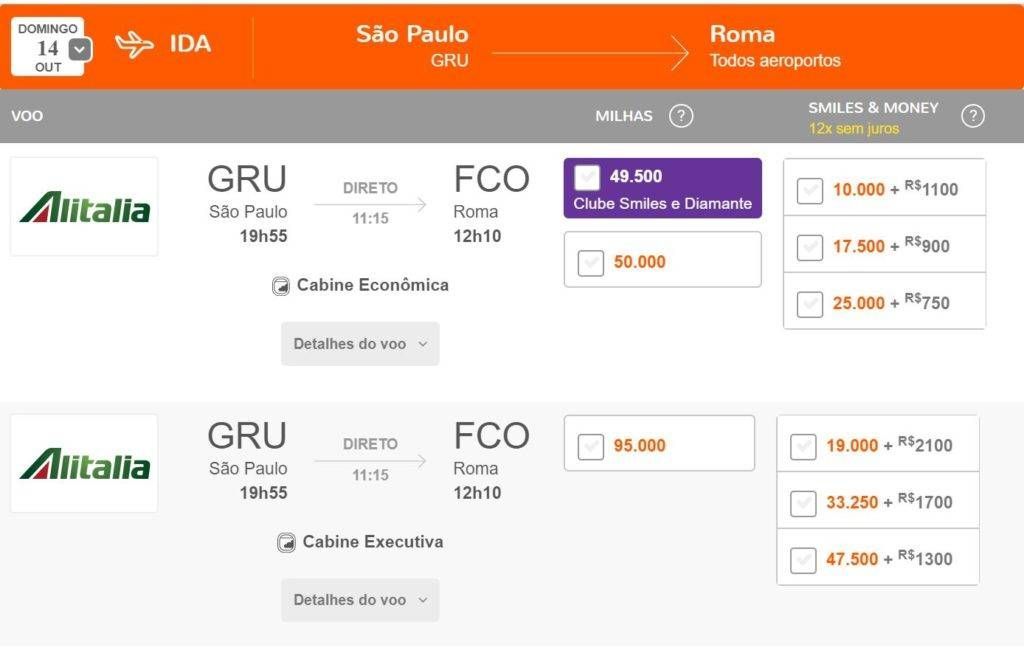This screenshot has width=1024, height=653.
Task: Click the Clube Smiles e Diamante label
Action: tap(663, 204)
